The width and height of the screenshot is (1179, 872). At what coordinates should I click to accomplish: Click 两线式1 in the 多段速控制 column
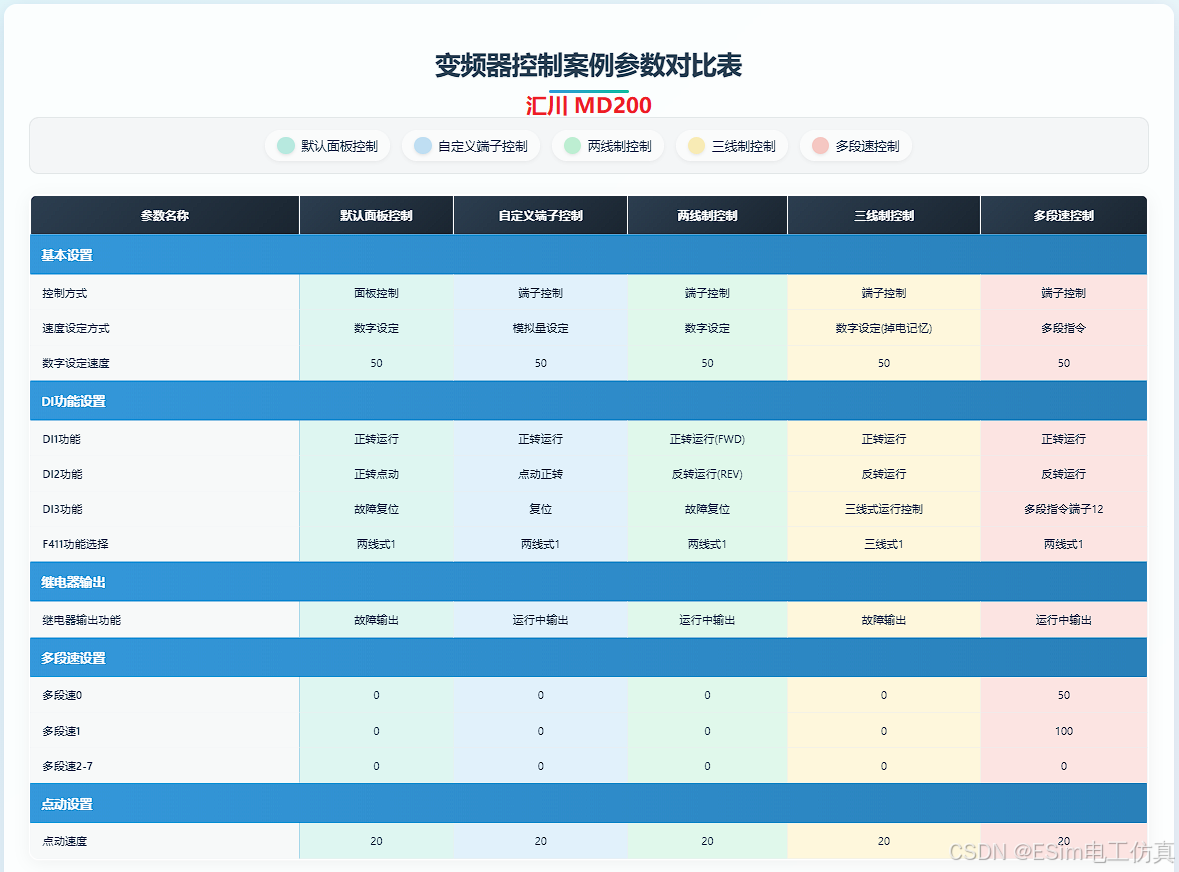[x=1064, y=544]
